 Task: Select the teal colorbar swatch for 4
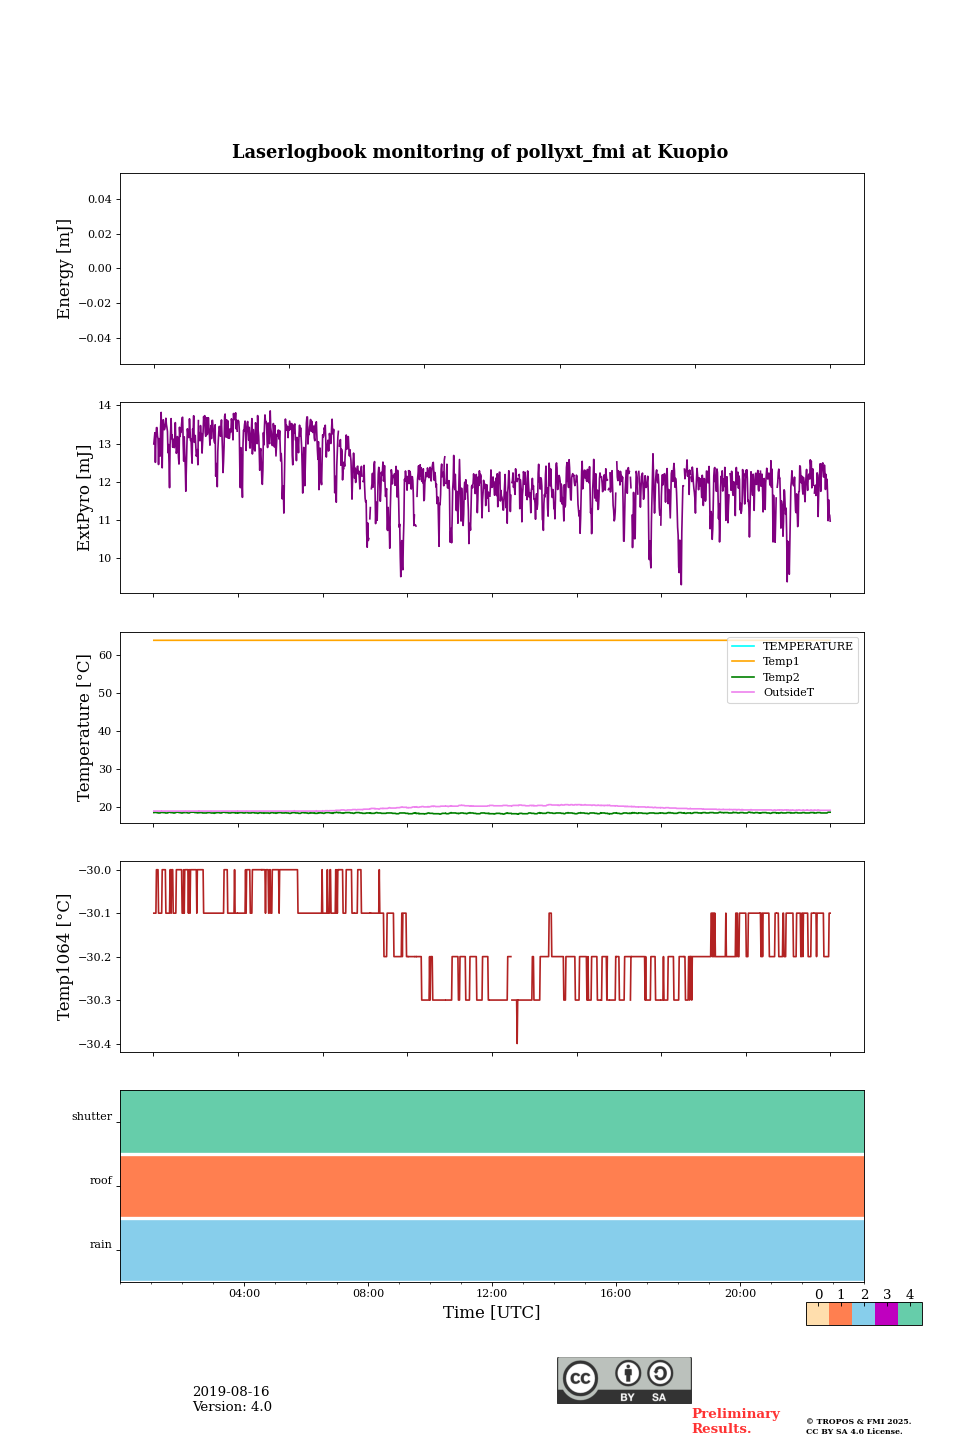click(910, 1314)
